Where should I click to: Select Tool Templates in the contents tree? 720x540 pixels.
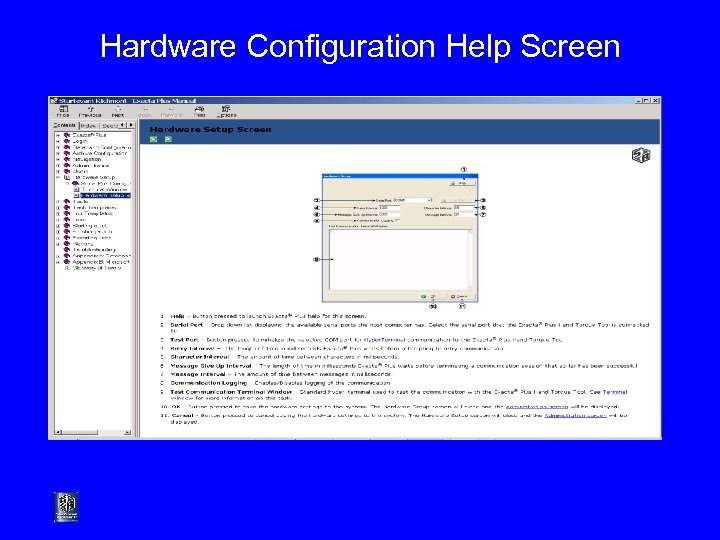tap(92, 214)
